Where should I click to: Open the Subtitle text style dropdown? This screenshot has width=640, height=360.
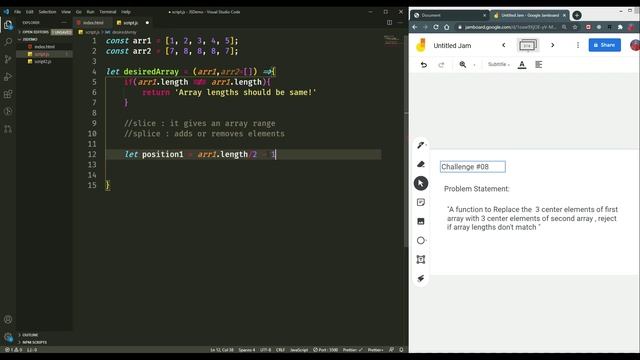[499, 64]
